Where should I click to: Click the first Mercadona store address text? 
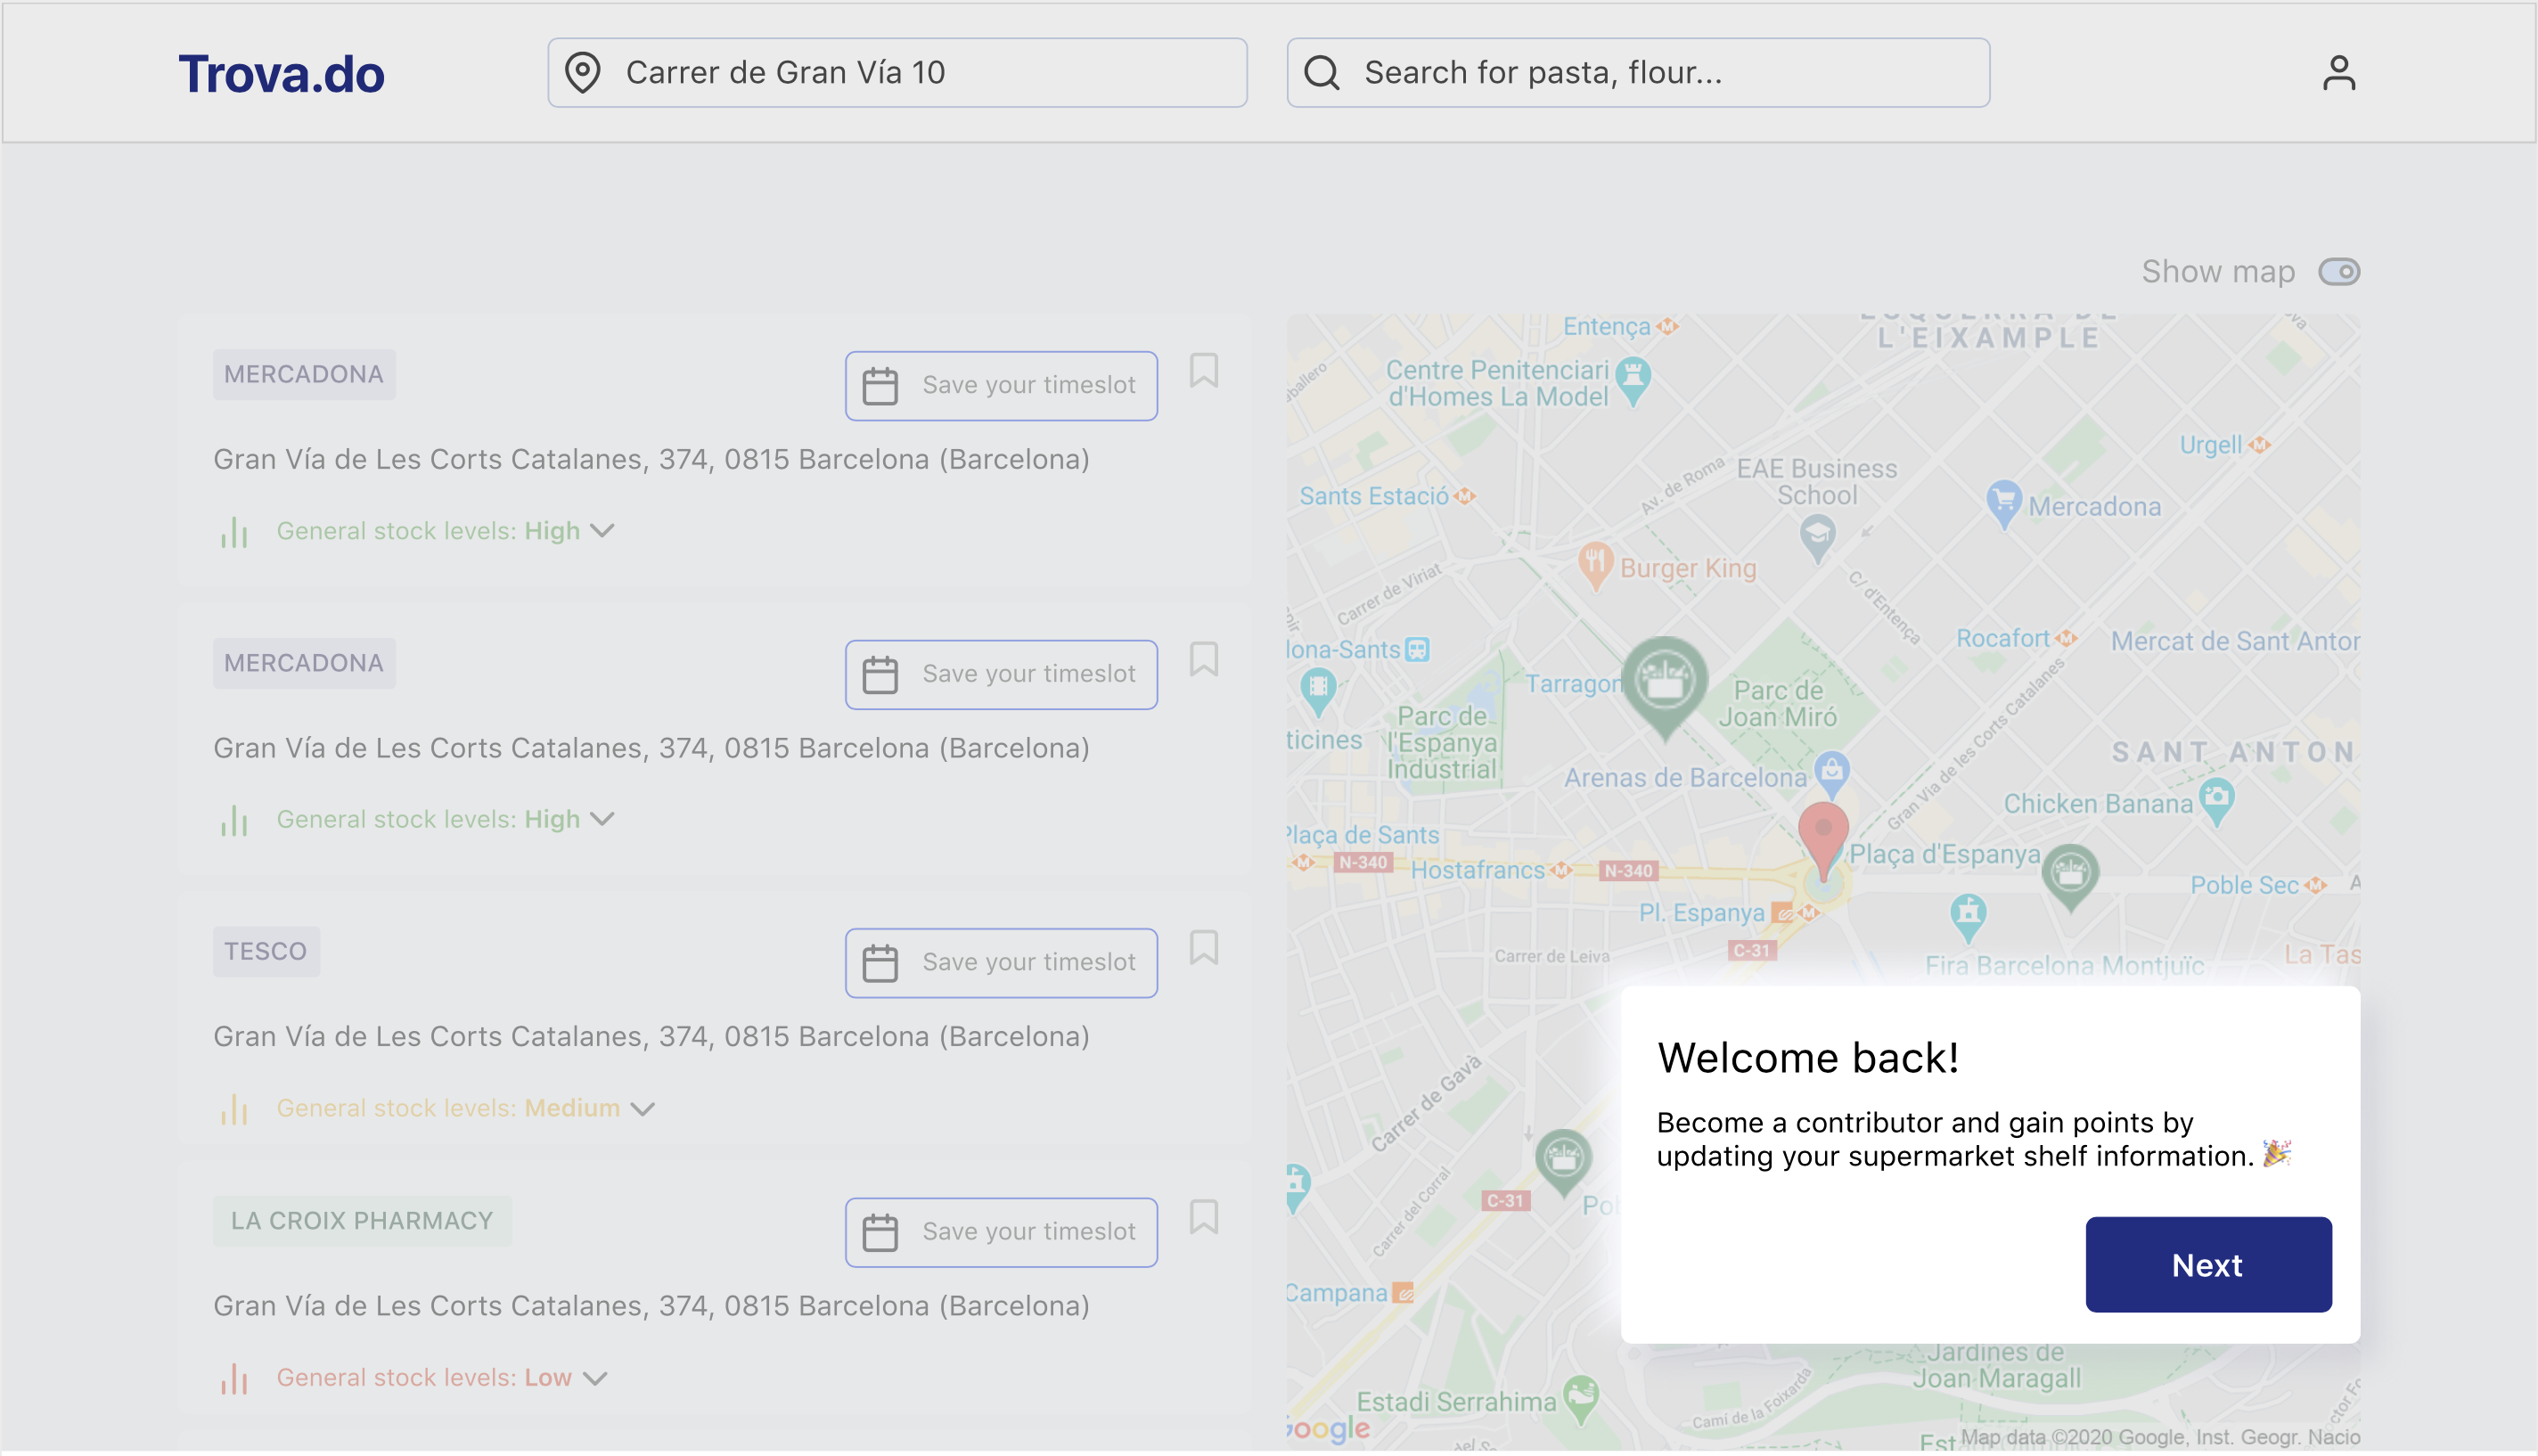point(651,459)
